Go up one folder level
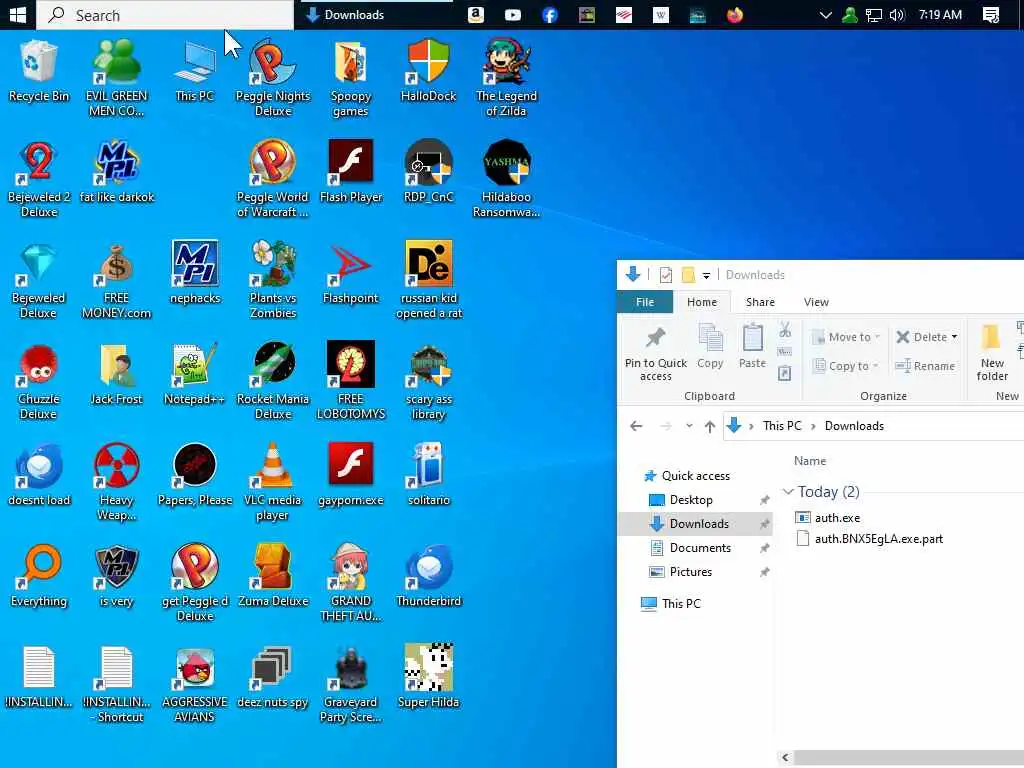 pyautogui.click(x=710, y=426)
